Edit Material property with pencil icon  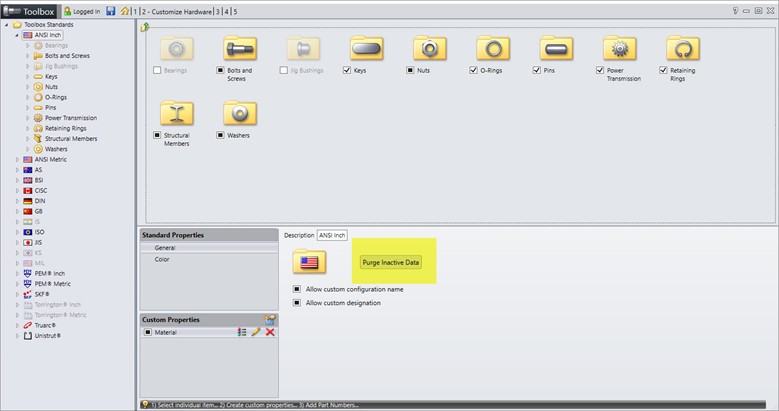click(256, 332)
